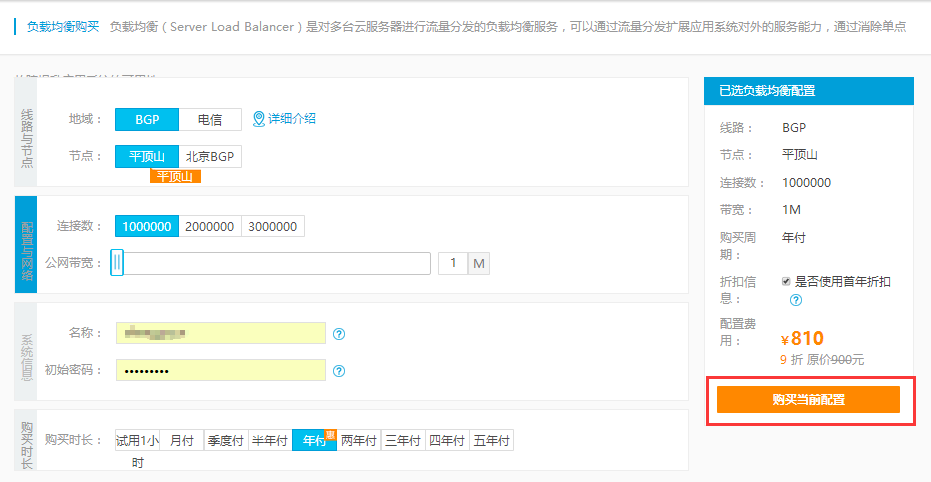Choose 平顶山 node
This screenshot has height=482, width=931.
pyautogui.click(x=147, y=157)
